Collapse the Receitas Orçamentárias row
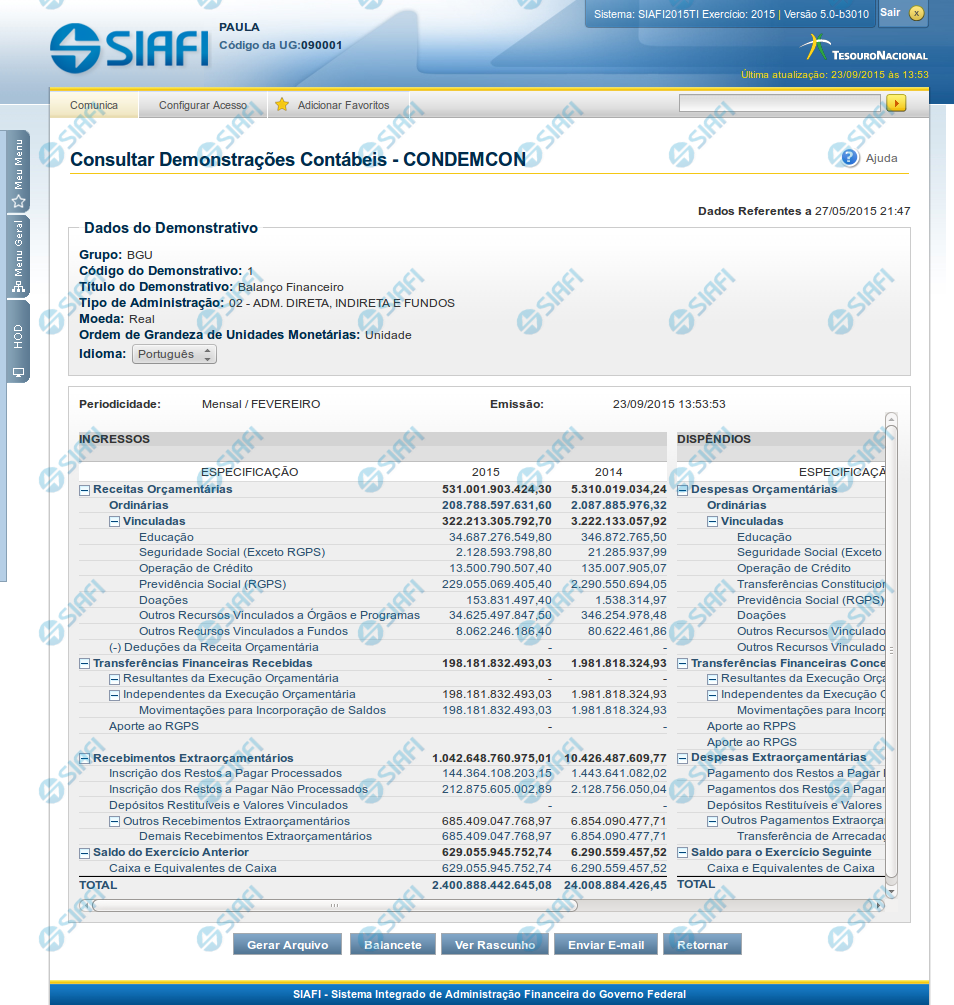Screen dimensions: 954x1005 [x=85, y=490]
